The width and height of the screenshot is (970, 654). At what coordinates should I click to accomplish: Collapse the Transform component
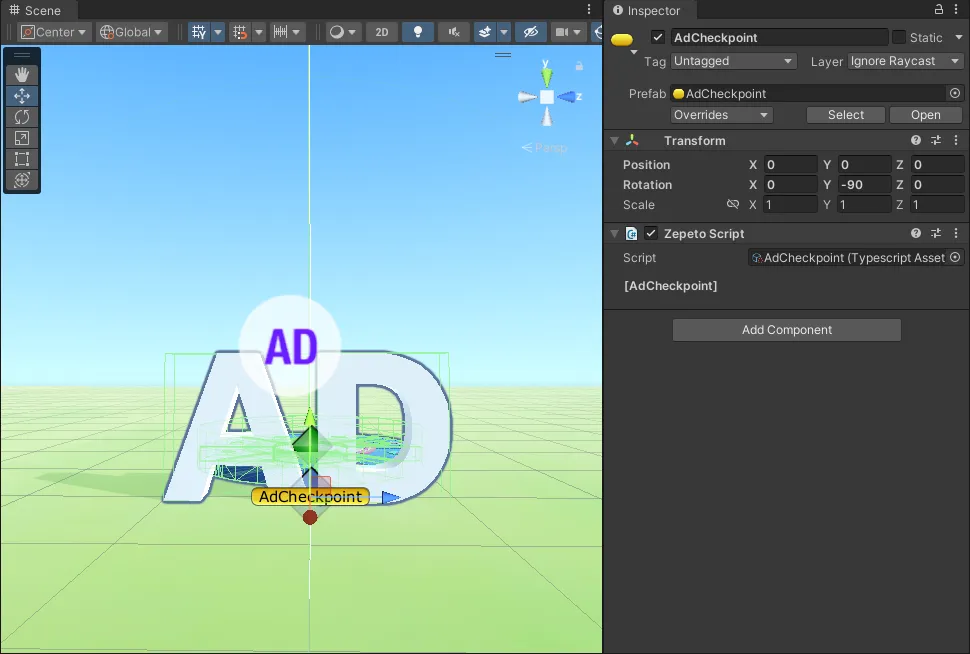tap(614, 140)
